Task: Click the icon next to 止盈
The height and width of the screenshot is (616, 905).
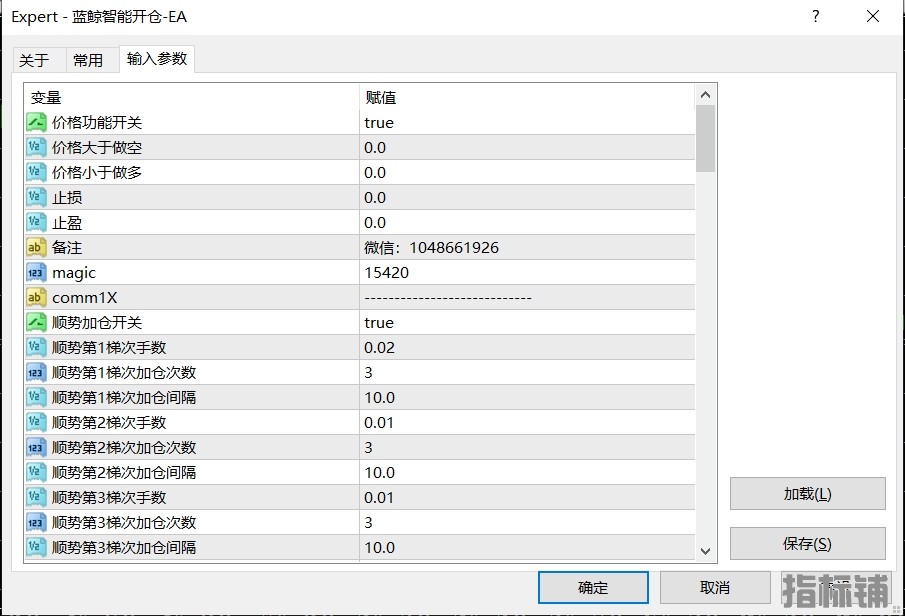Action: [36, 222]
